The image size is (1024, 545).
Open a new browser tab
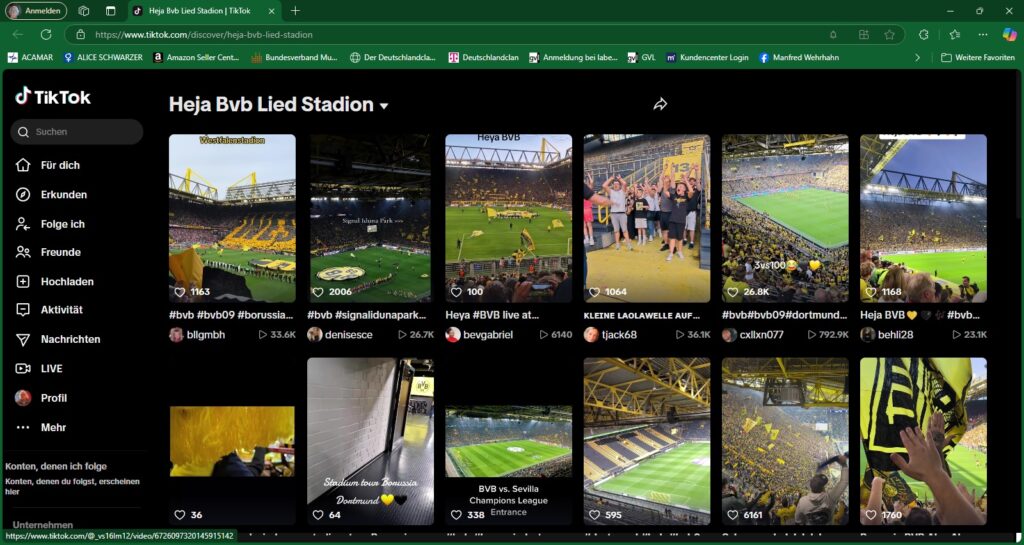[295, 11]
